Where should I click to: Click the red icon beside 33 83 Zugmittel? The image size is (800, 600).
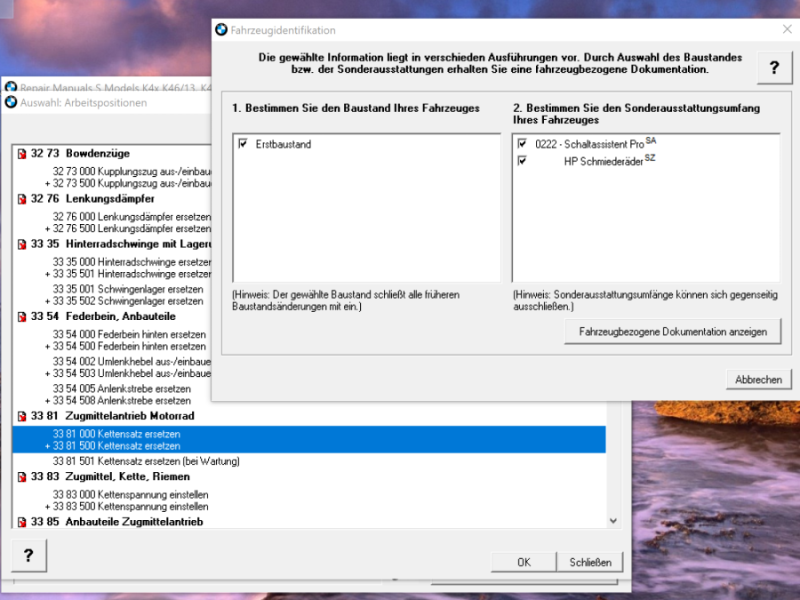[22, 477]
